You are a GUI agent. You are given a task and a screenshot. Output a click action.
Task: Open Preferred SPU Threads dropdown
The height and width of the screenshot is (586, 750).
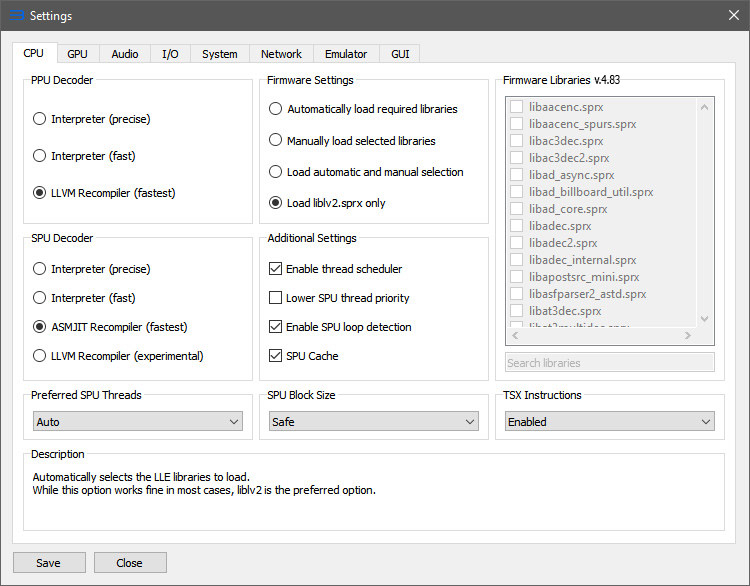(138, 421)
